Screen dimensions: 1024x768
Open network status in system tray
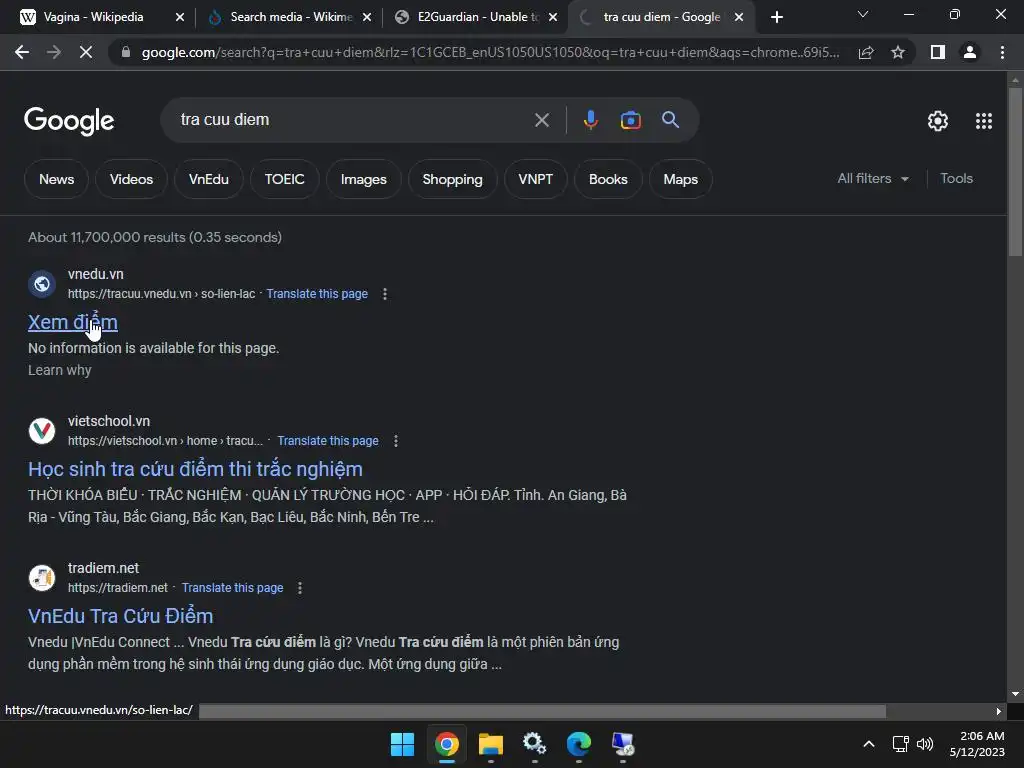901,744
